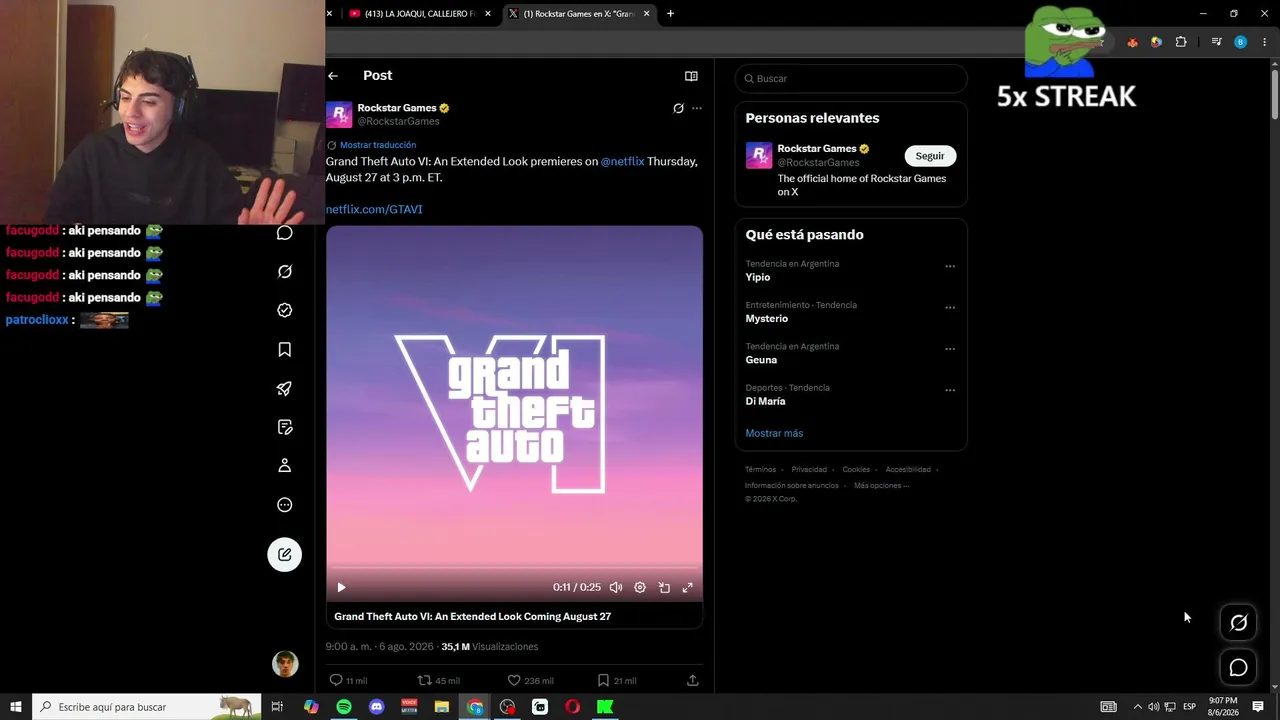Click Mostrar traducción
Viewport: 1280px width, 720px height.
point(378,145)
